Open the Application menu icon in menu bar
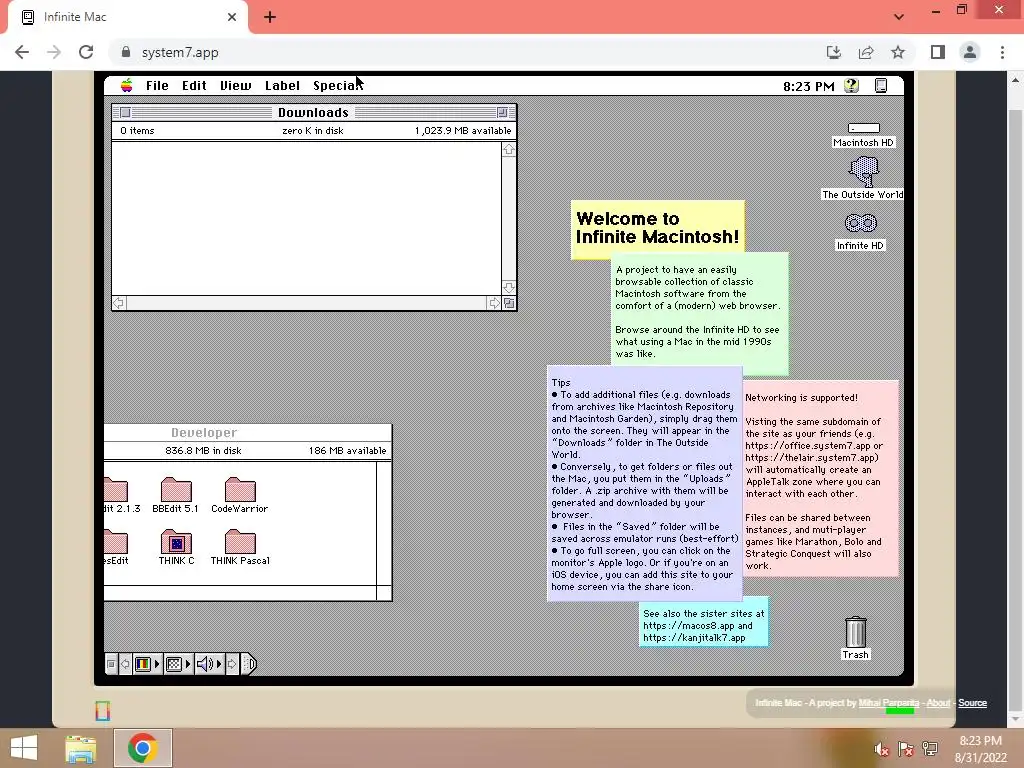Viewport: 1024px width, 768px height. 881,86
